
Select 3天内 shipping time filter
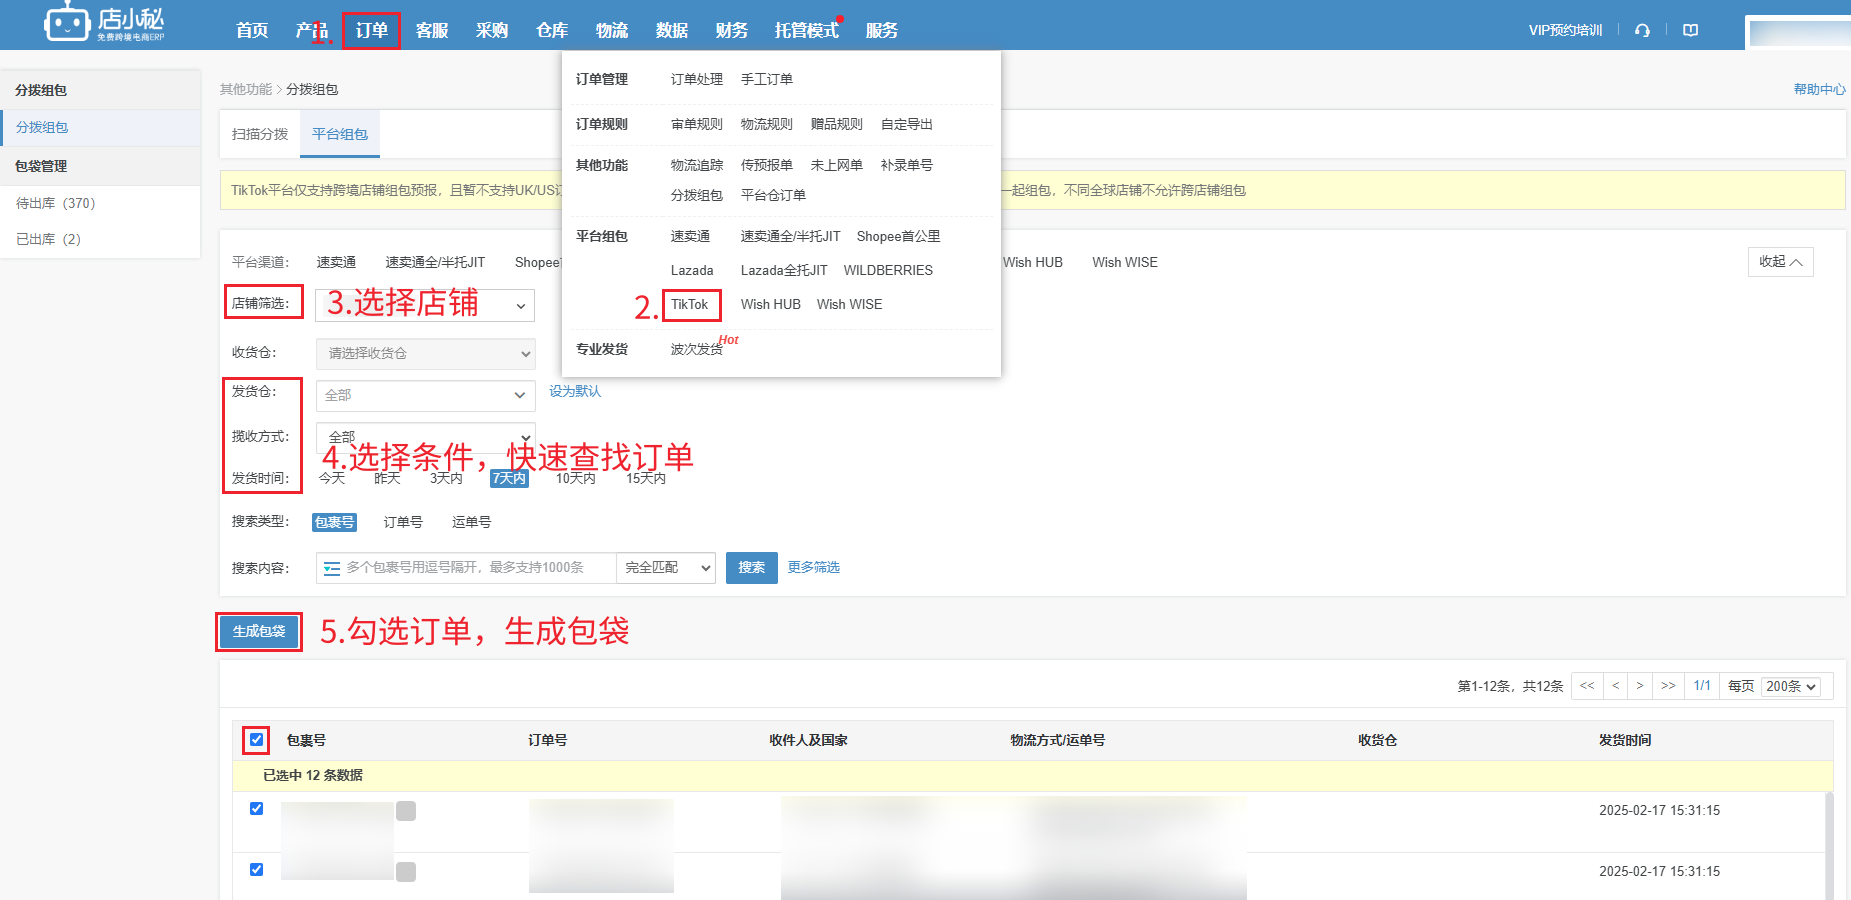tap(446, 479)
